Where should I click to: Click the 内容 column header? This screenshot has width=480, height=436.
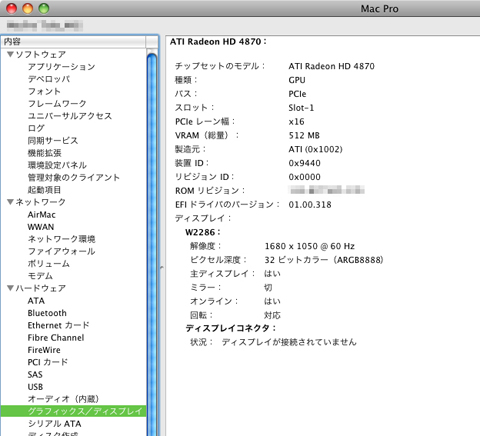click(73, 42)
